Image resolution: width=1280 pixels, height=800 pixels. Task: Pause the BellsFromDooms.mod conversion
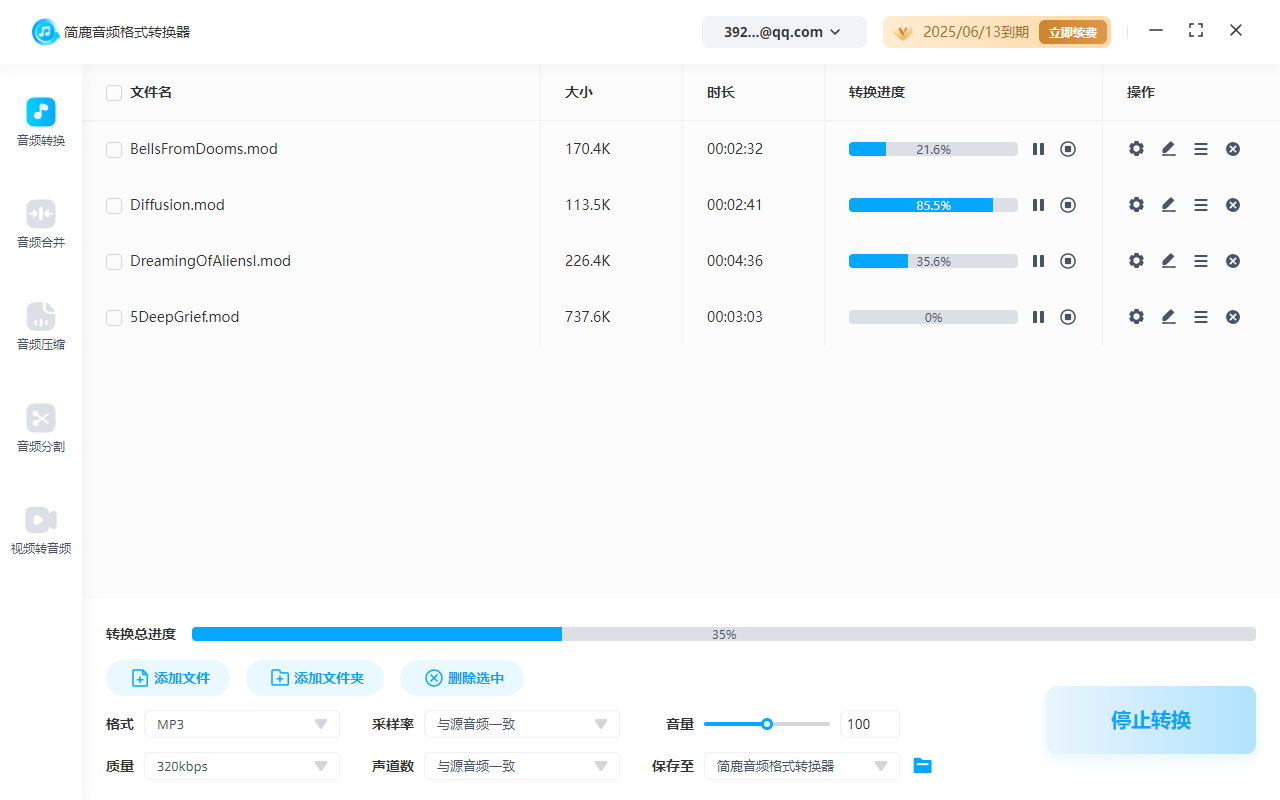[x=1038, y=149]
